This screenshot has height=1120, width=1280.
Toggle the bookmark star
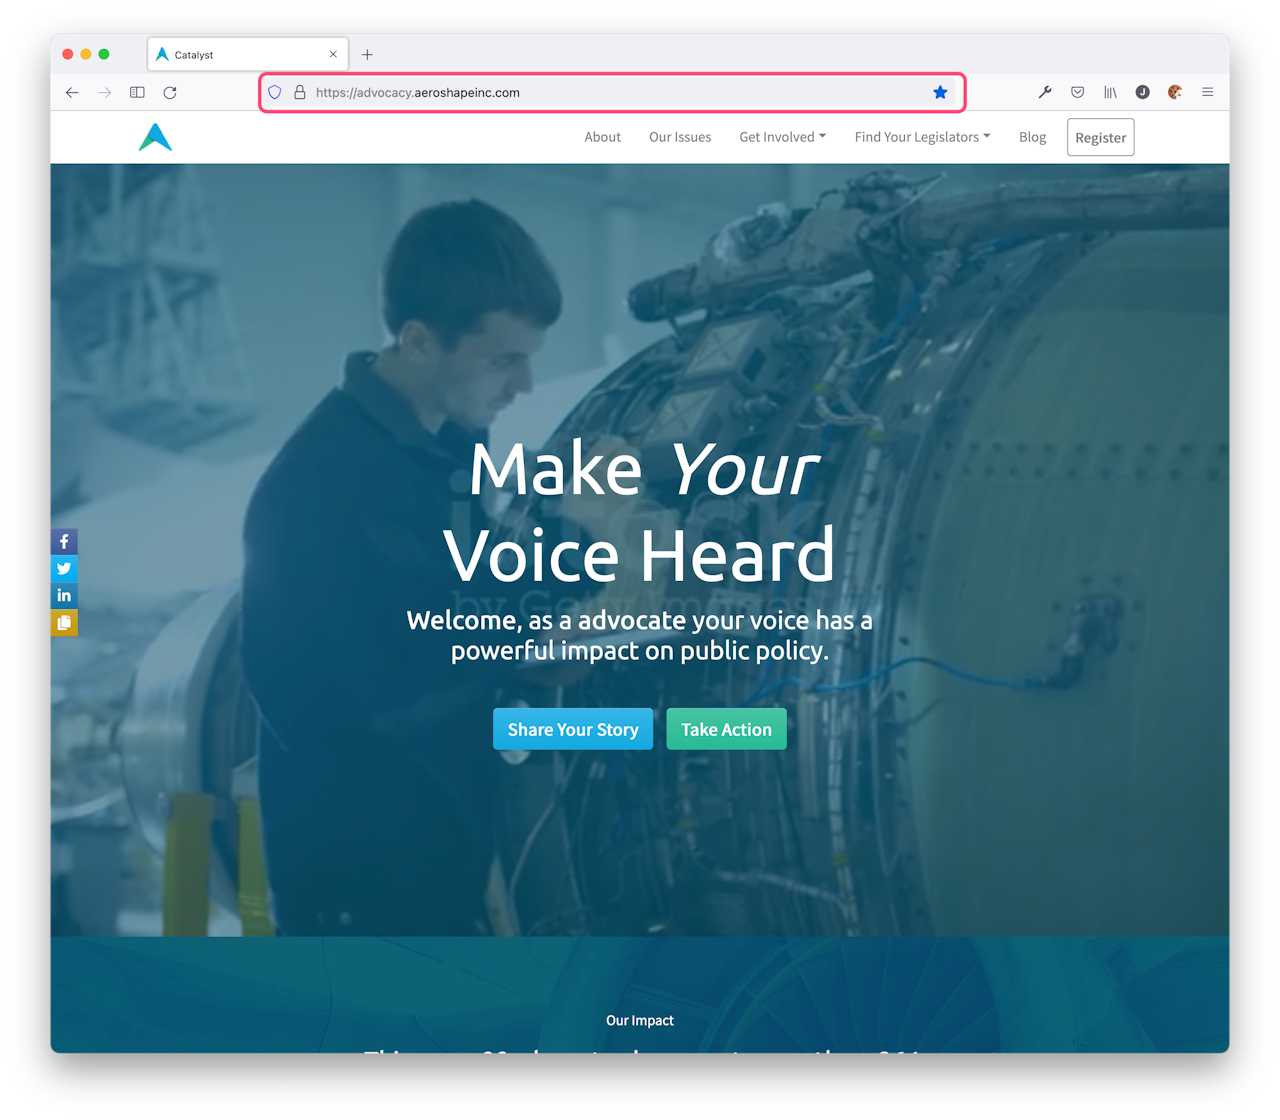[940, 92]
